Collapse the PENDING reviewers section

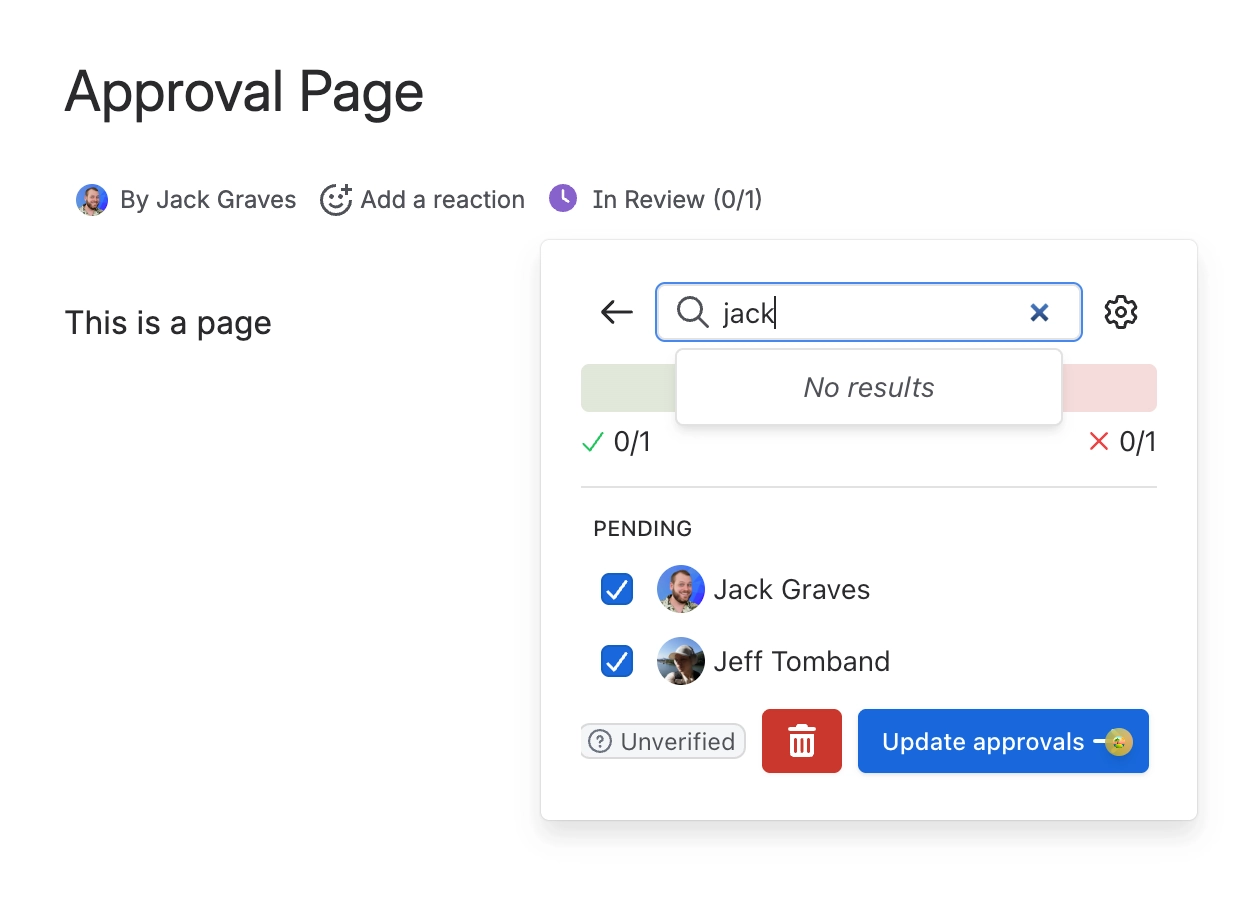[642, 528]
